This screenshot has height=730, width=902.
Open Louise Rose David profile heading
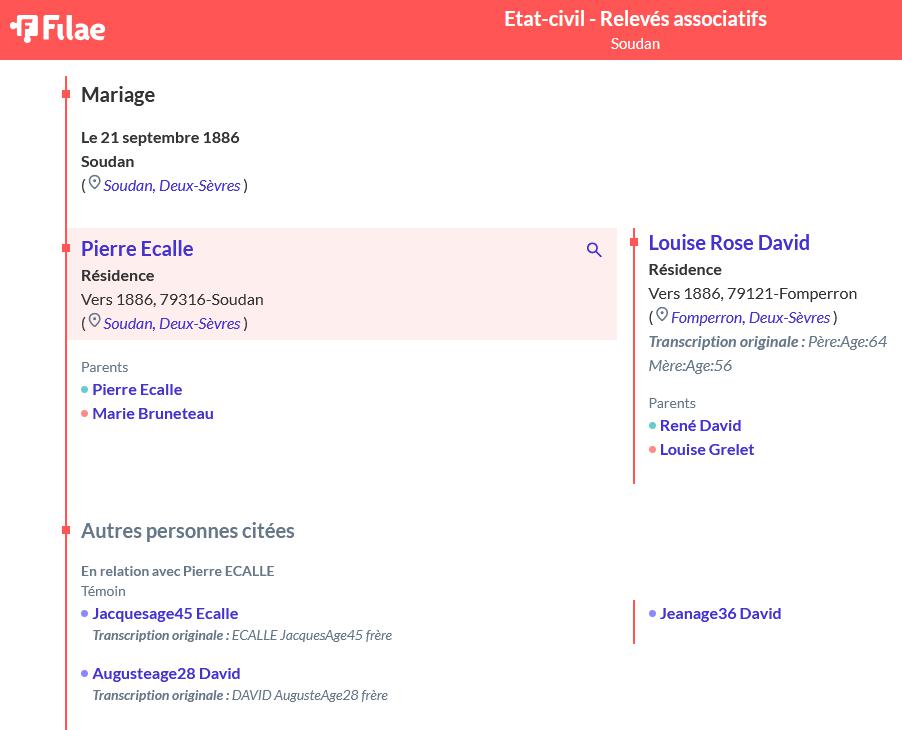[729, 243]
